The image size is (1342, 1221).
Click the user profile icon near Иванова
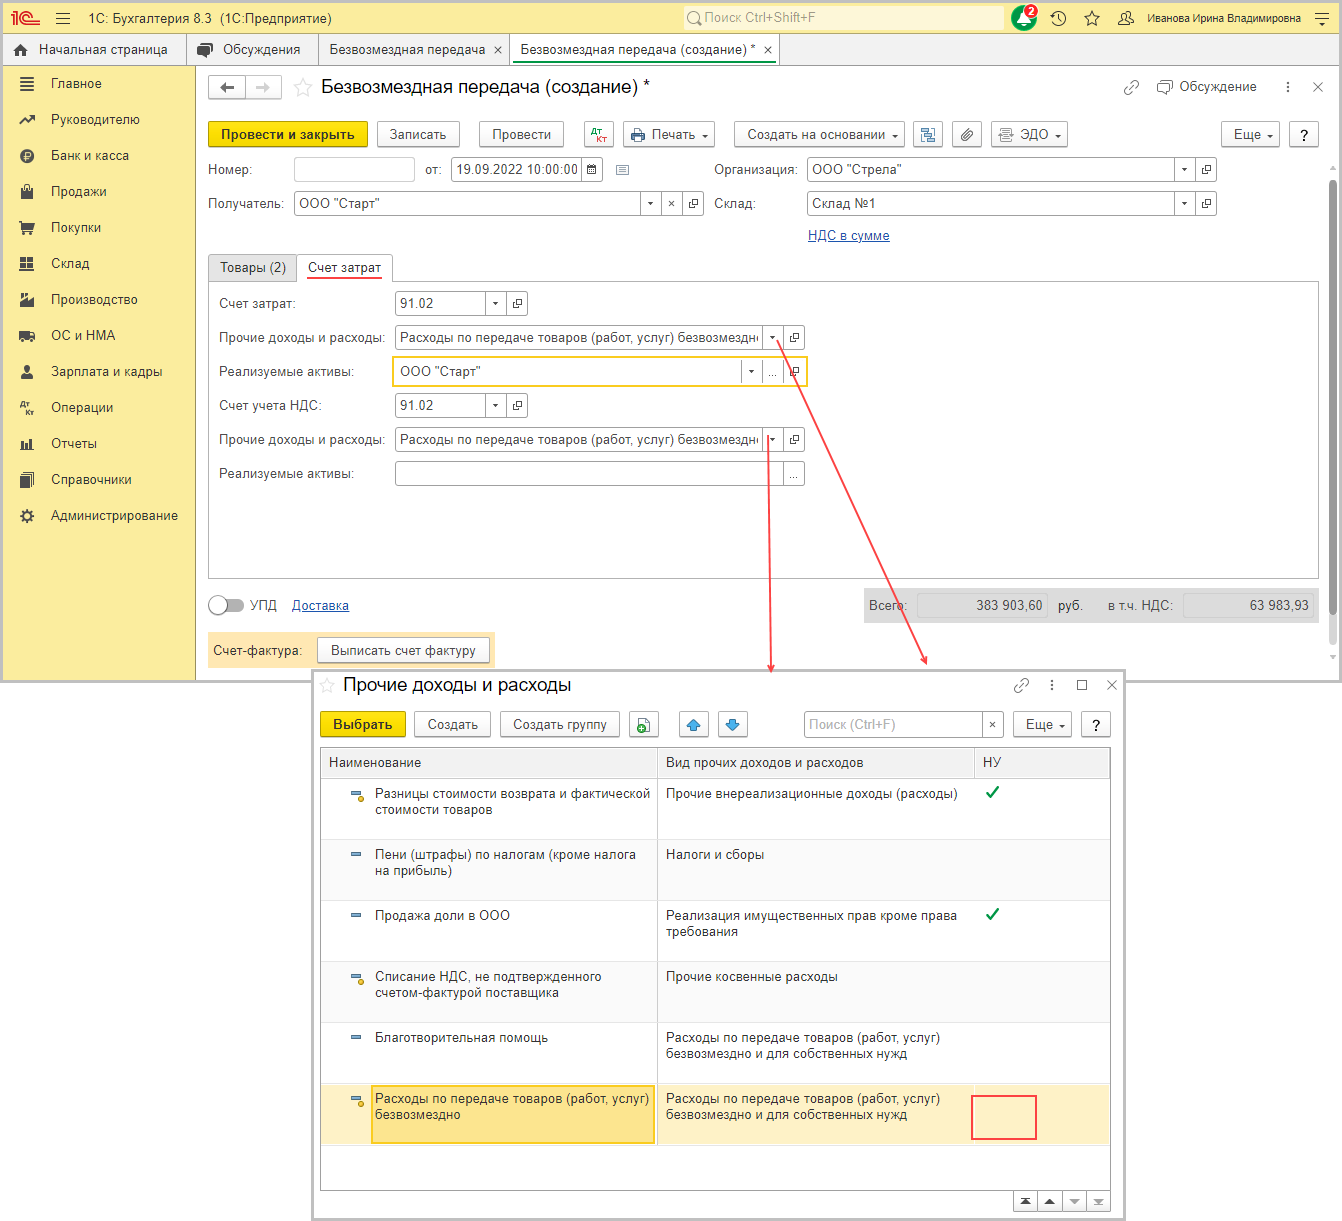1126,18
